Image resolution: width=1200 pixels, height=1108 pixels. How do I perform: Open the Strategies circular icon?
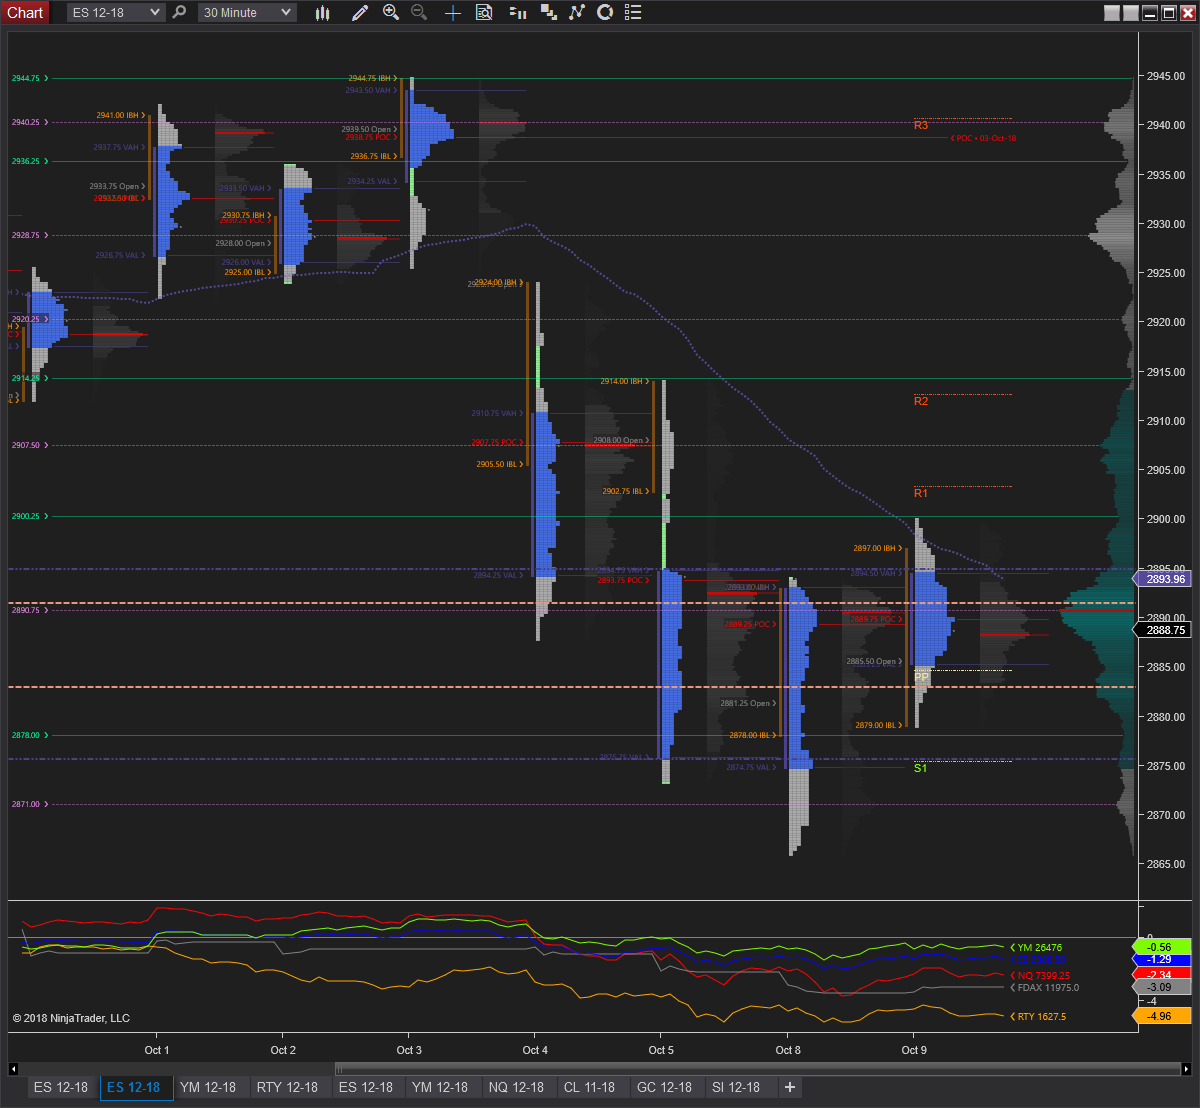[x=605, y=13]
